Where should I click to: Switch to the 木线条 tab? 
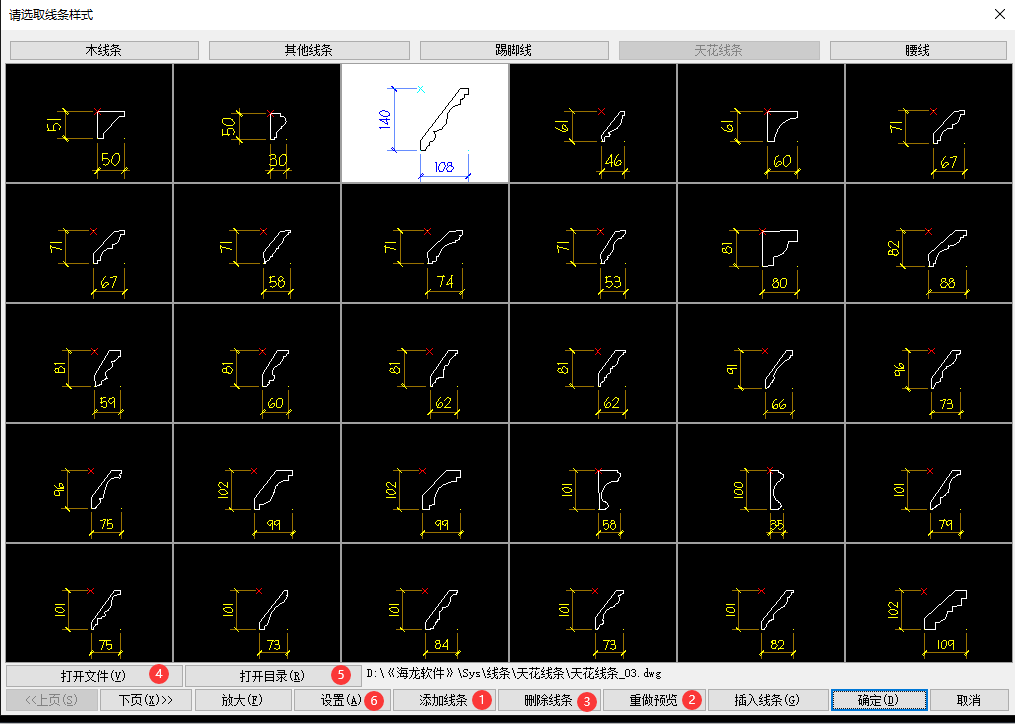pos(104,51)
